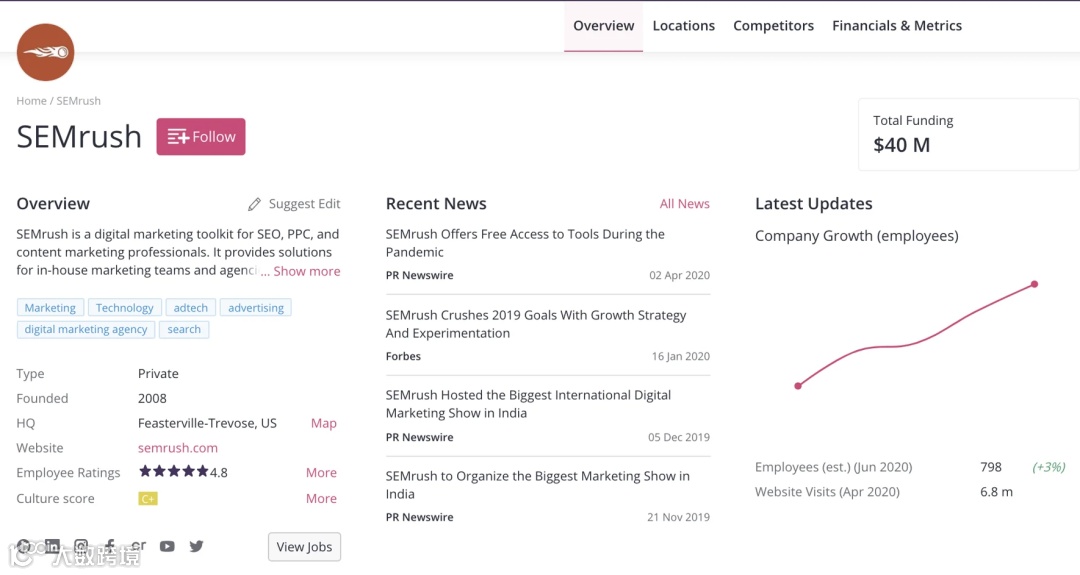Select the advertising tag
1080x575 pixels.
click(x=256, y=308)
